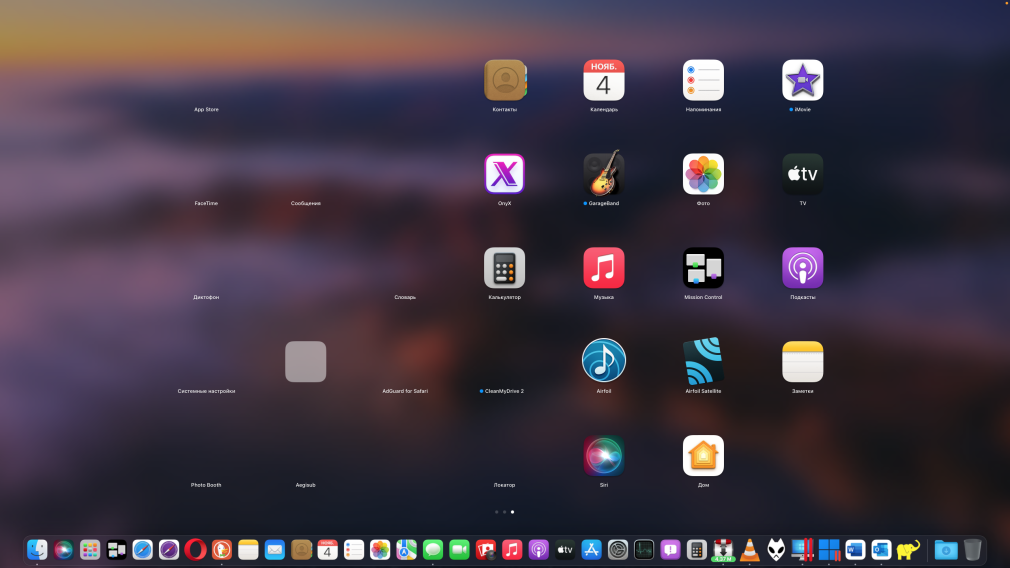Open iMovie from Launchpad
This screenshot has width=1010, height=568.
click(x=802, y=80)
